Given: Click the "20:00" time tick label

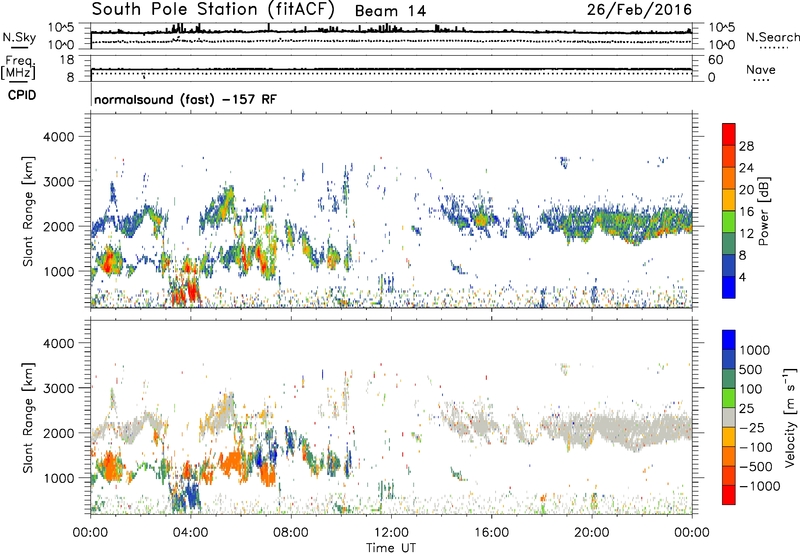Looking at the screenshot, I should [x=591, y=533].
